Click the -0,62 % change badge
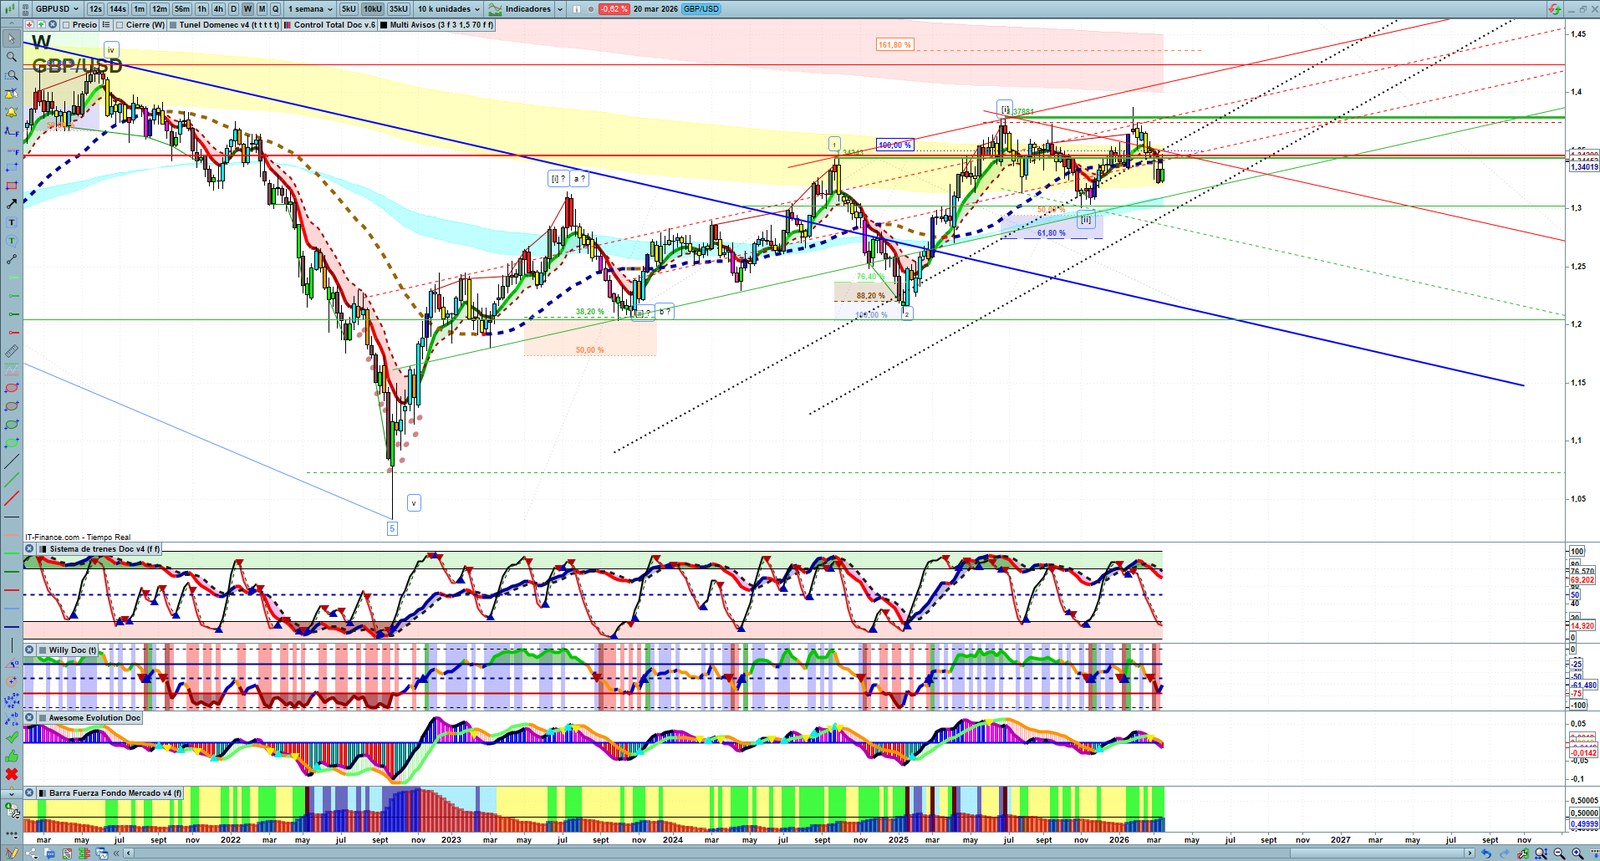This screenshot has width=1600, height=861. [x=614, y=9]
